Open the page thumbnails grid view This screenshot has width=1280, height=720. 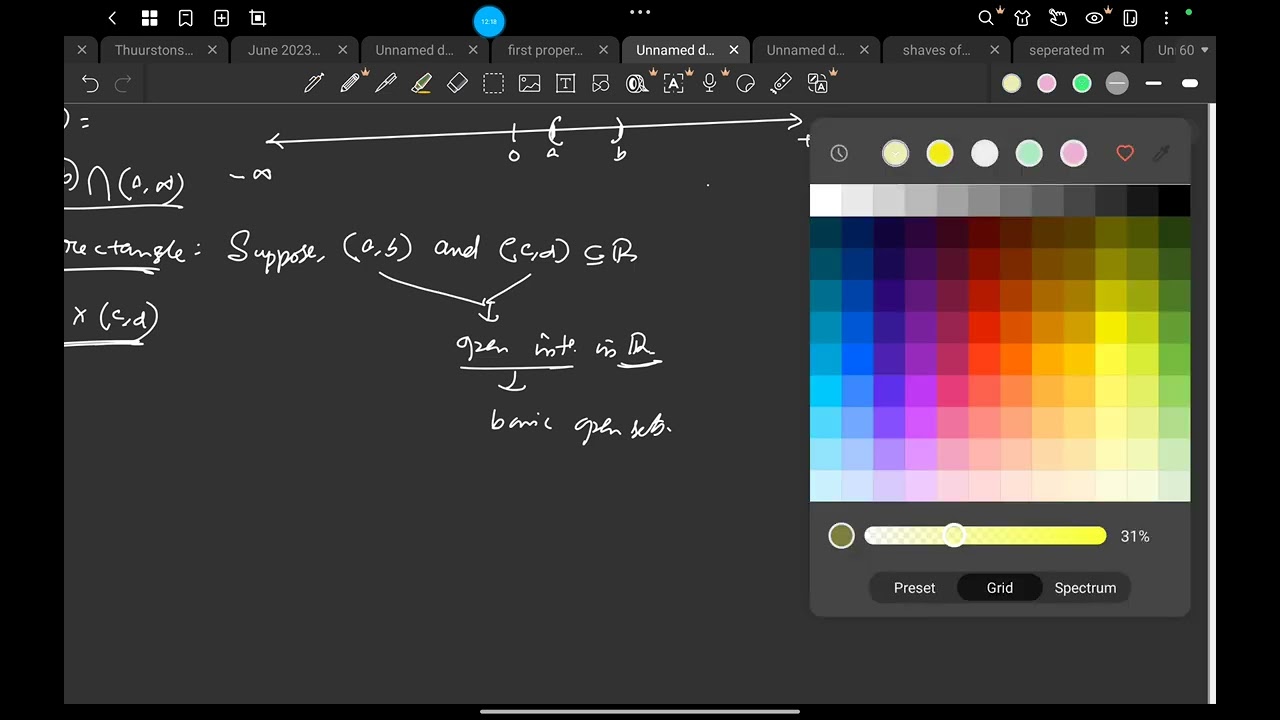[149, 18]
